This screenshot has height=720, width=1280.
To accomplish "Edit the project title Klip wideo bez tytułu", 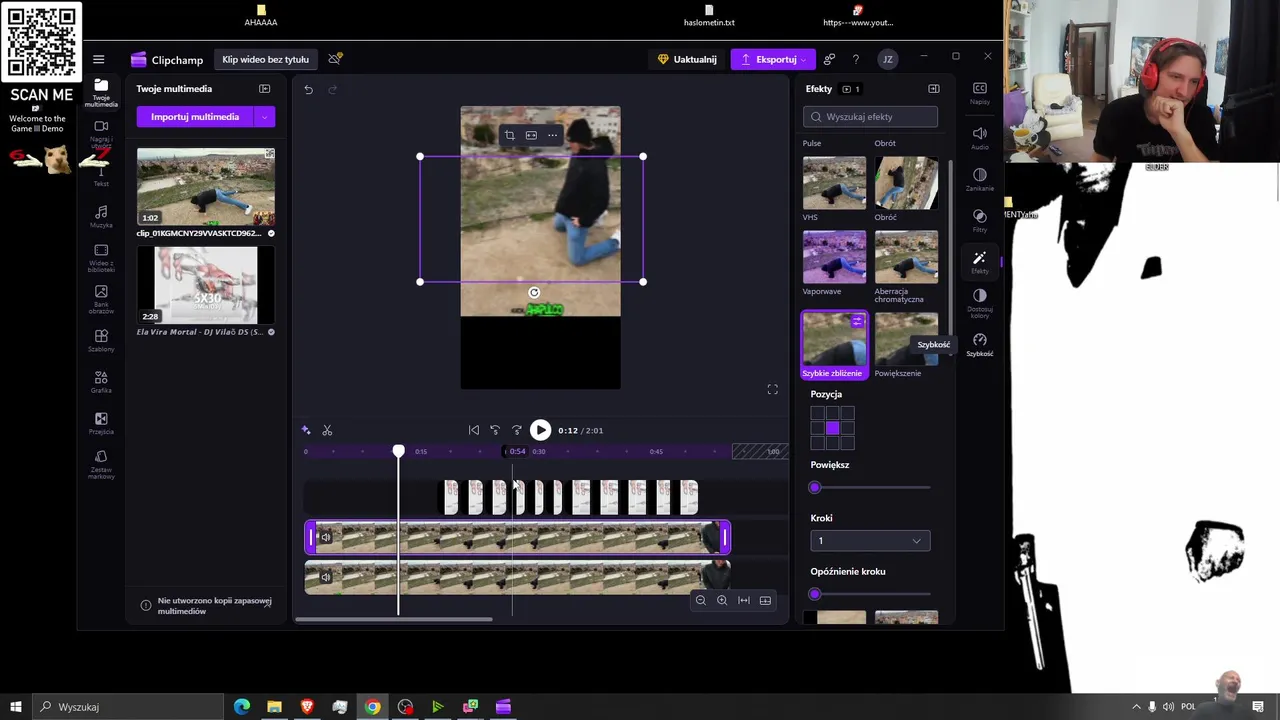I will coord(265,59).
